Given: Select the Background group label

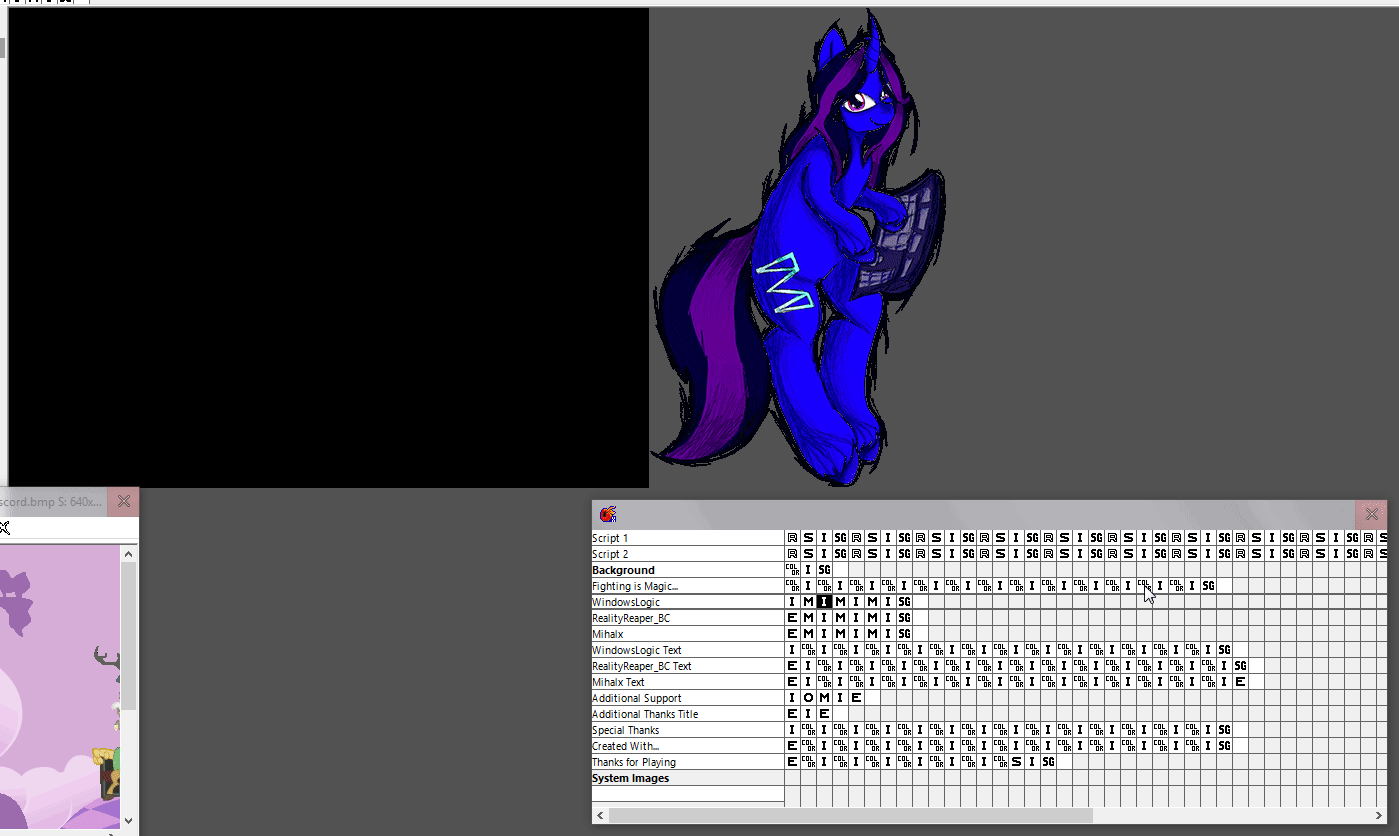Looking at the screenshot, I should pos(688,570).
